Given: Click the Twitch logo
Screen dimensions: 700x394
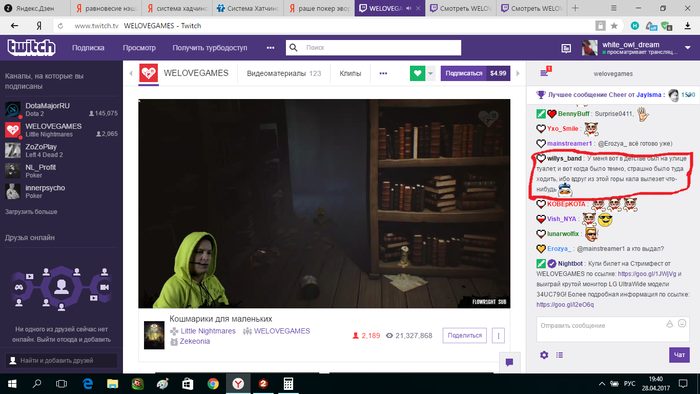Looking at the screenshot, I should coord(31,47).
